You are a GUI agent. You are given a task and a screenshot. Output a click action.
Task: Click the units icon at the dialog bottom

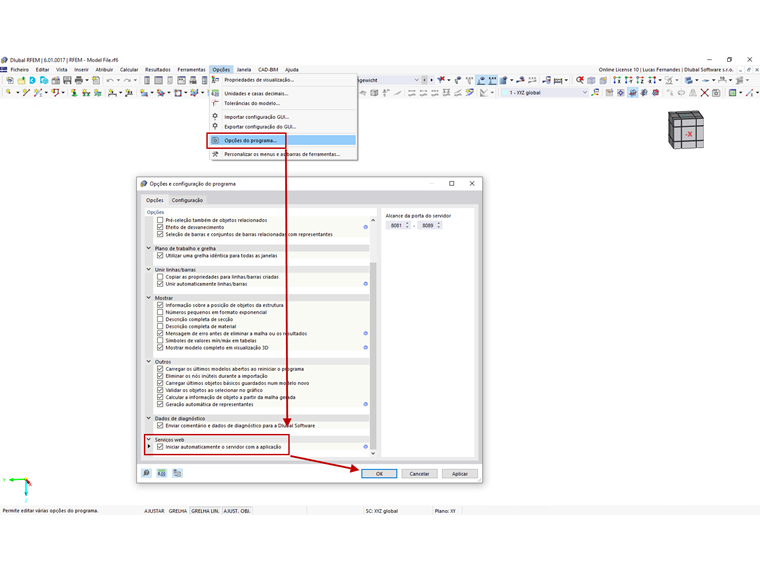point(162,473)
